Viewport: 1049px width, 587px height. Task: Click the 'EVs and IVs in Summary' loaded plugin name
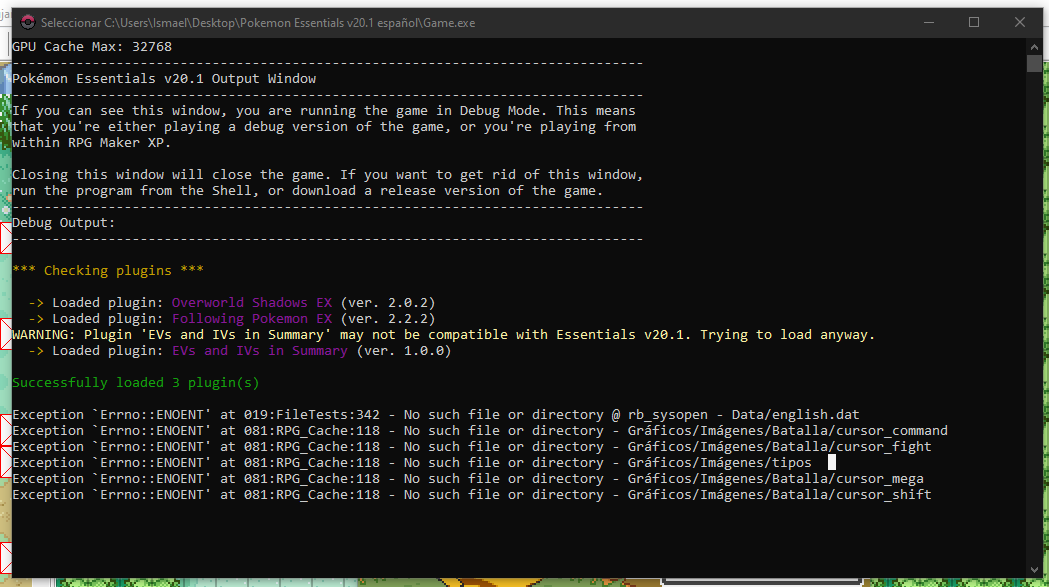(x=259, y=351)
